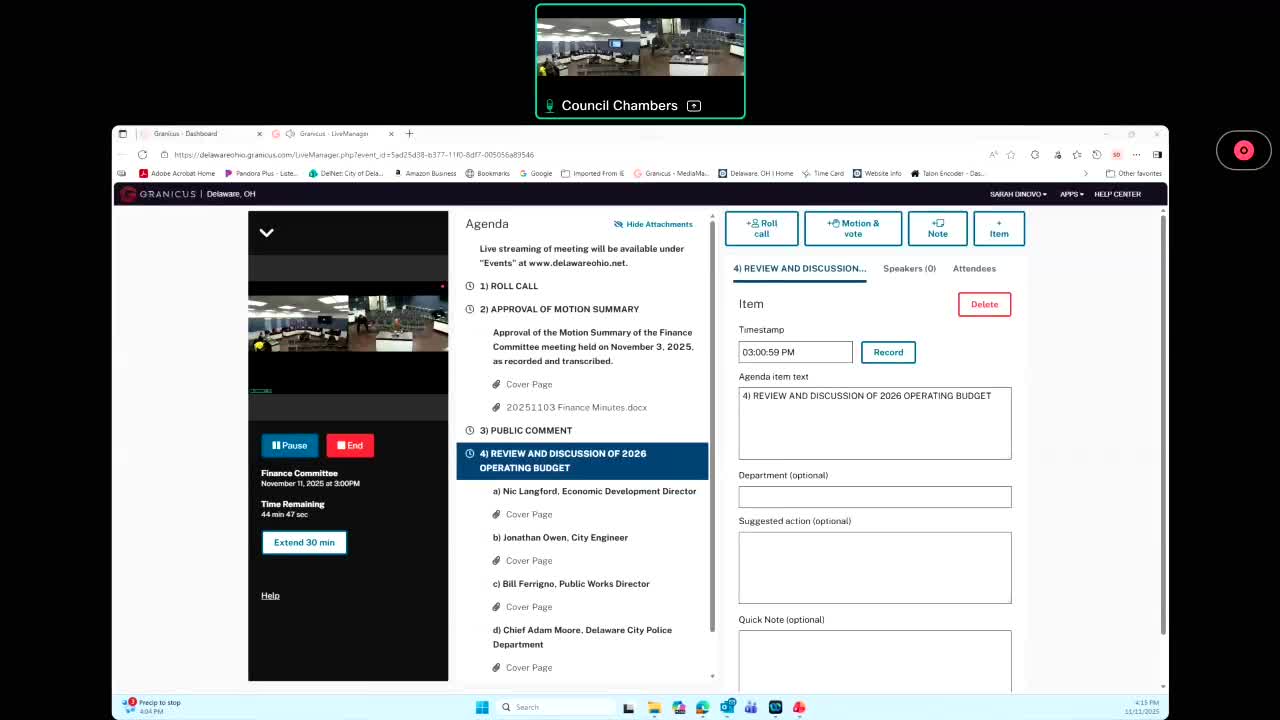
Task: Open File Explorer from the taskbar
Action: pyautogui.click(x=654, y=707)
